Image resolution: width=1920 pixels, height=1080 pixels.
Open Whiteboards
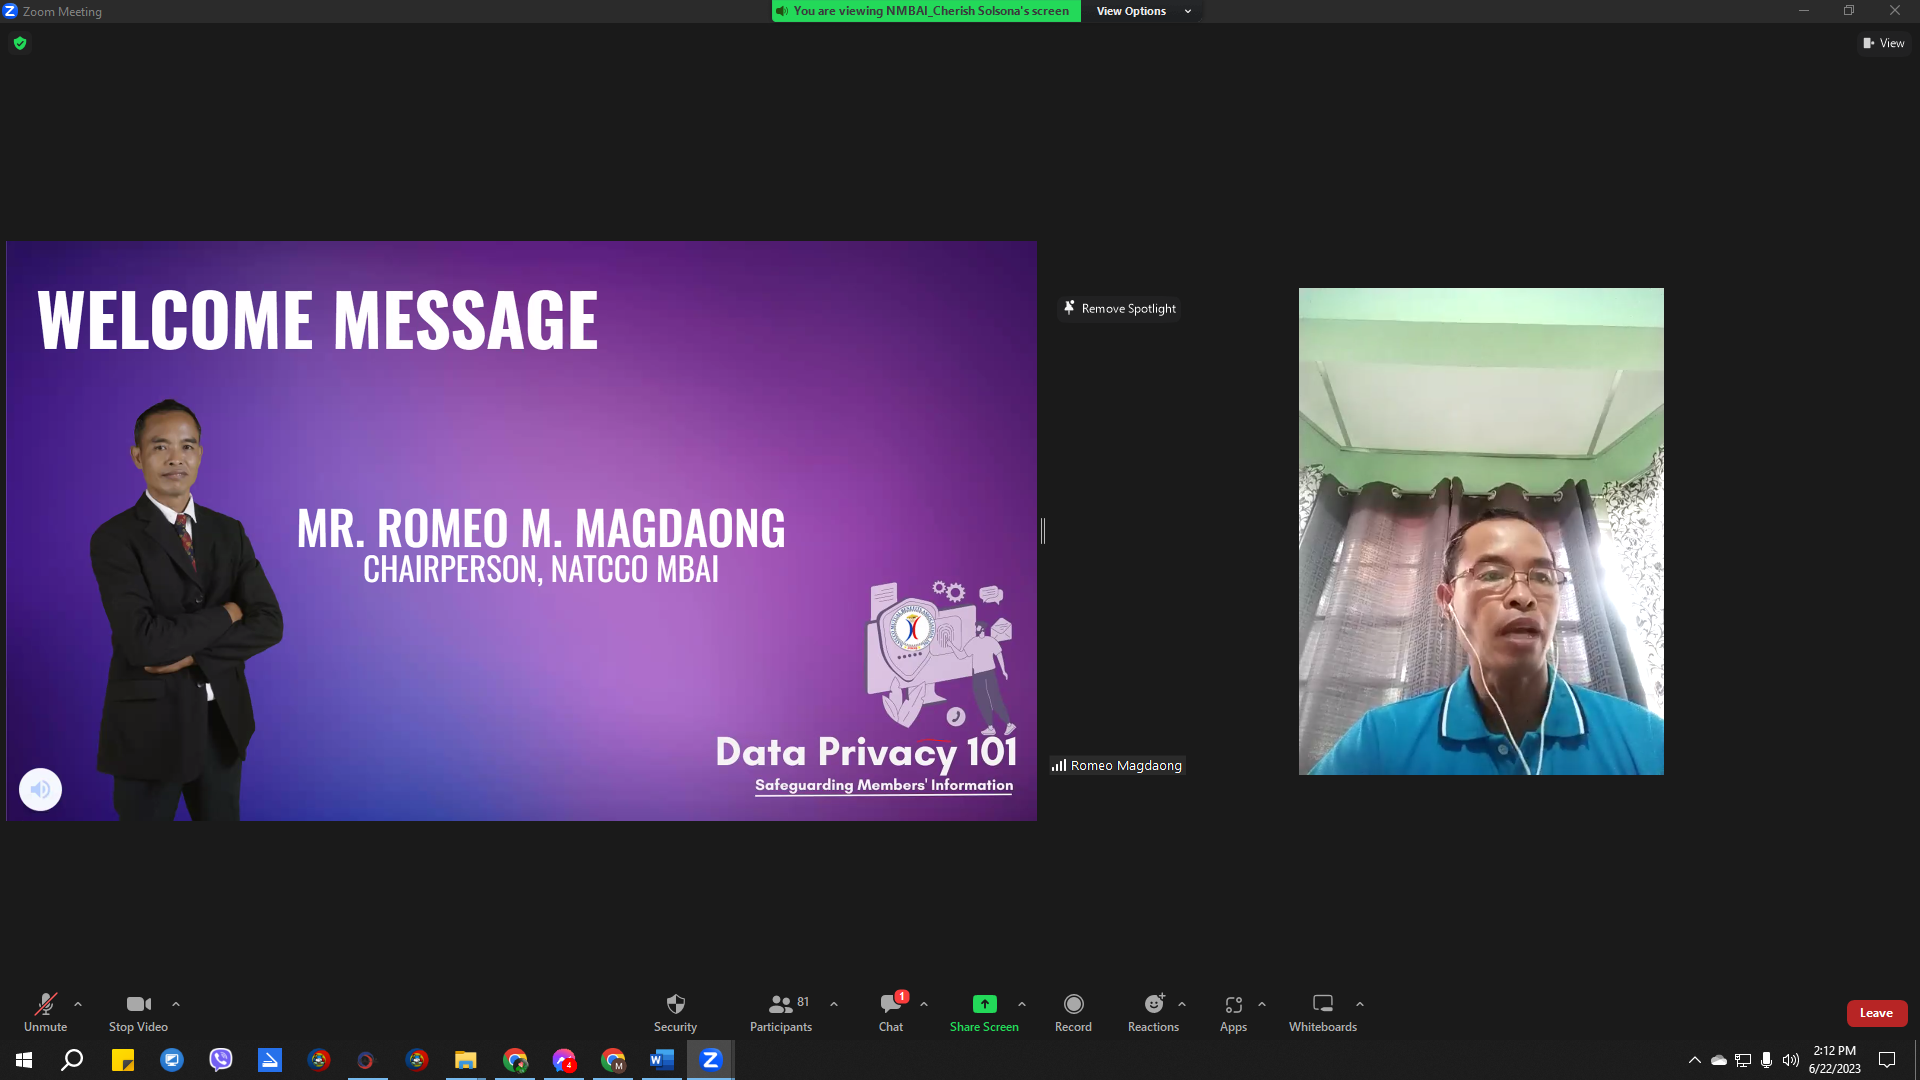click(x=1322, y=1012)
